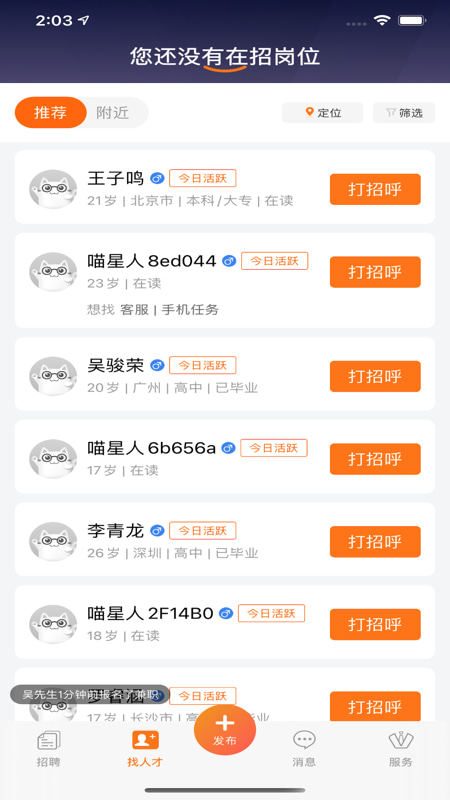Open the 筛选 filter options
The image size is (450, 800).
point(404,113)
